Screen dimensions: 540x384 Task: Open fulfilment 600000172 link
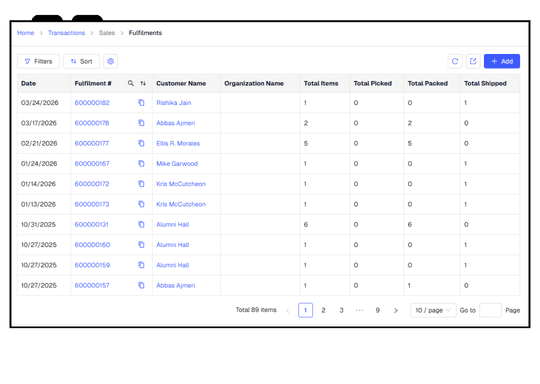(92, 184)
